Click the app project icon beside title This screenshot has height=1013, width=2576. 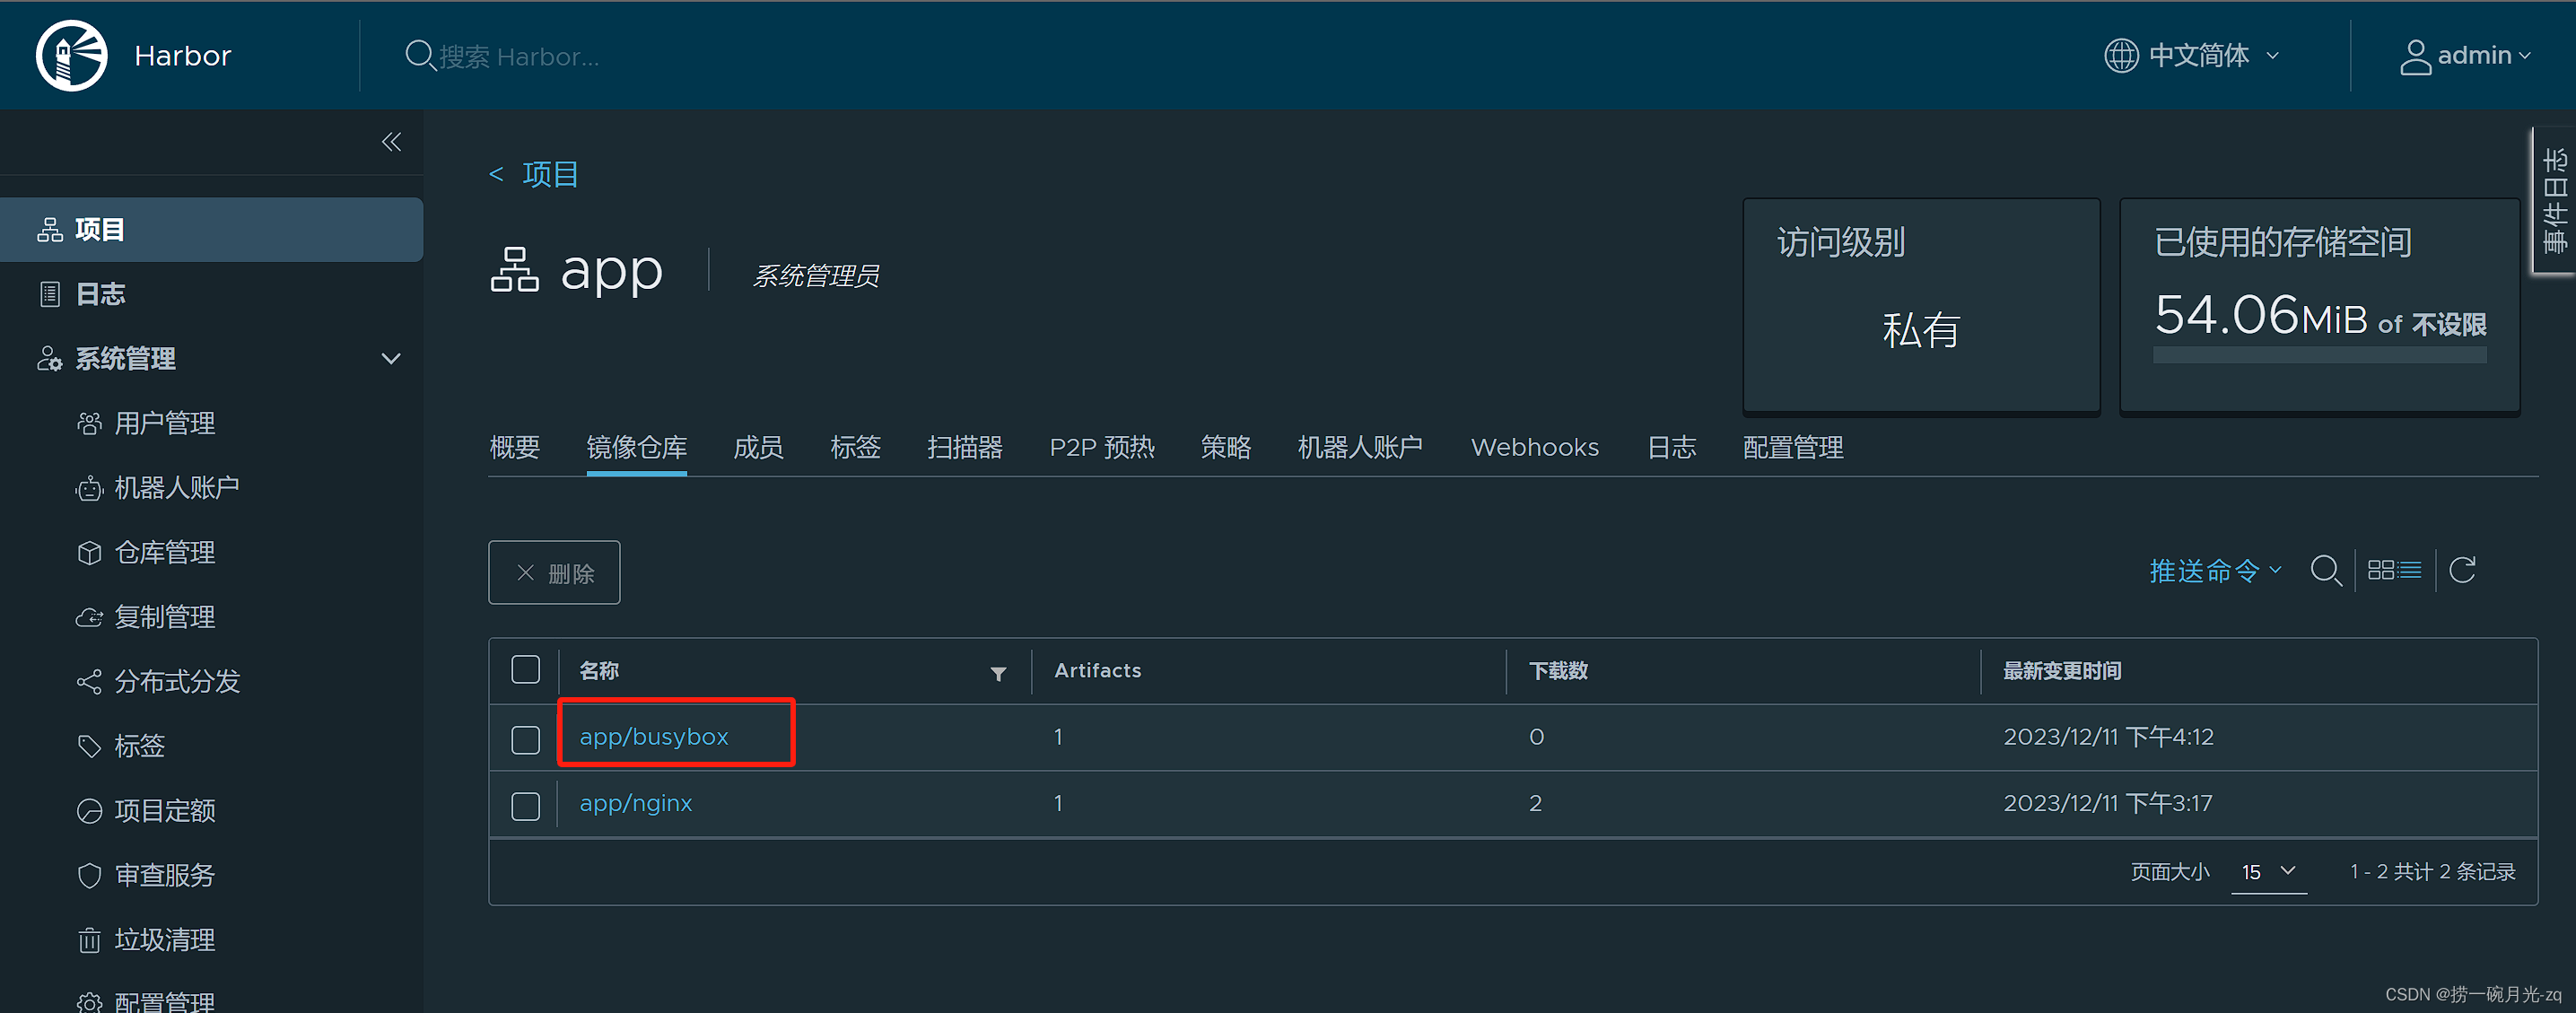coord(515,270)
